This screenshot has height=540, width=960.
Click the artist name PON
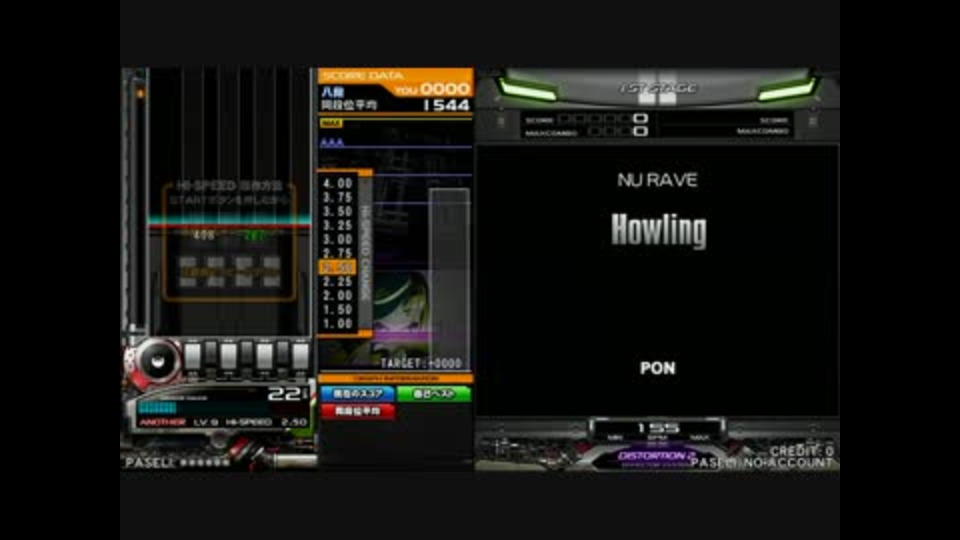point(658,368)
